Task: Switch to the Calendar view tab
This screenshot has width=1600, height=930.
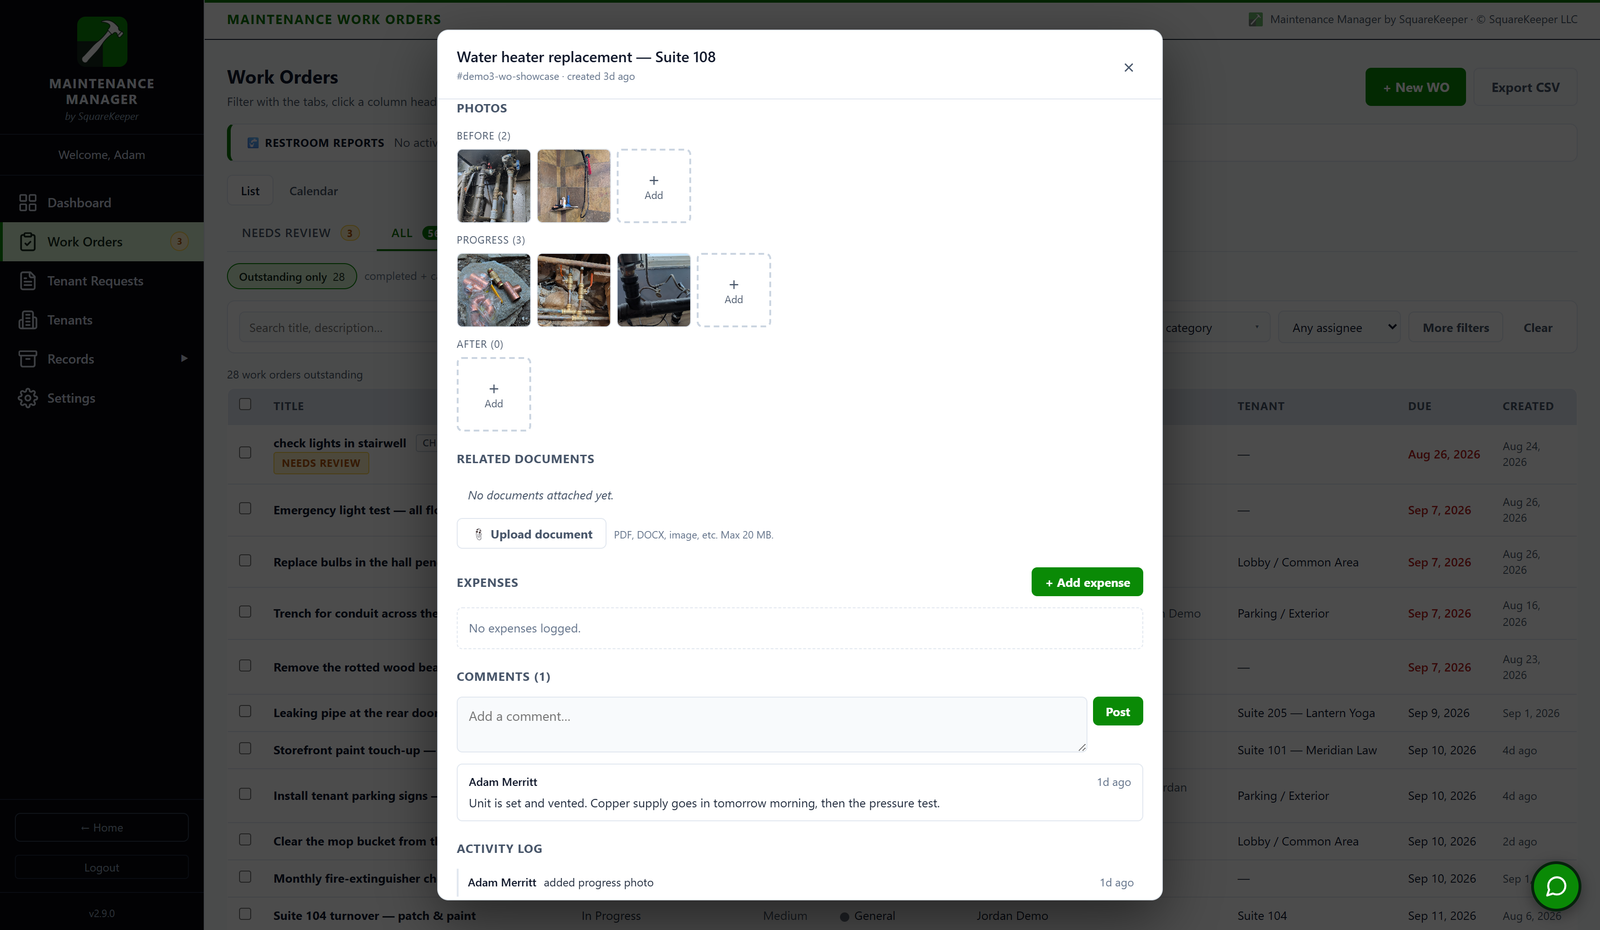Action: pos(314,191)
